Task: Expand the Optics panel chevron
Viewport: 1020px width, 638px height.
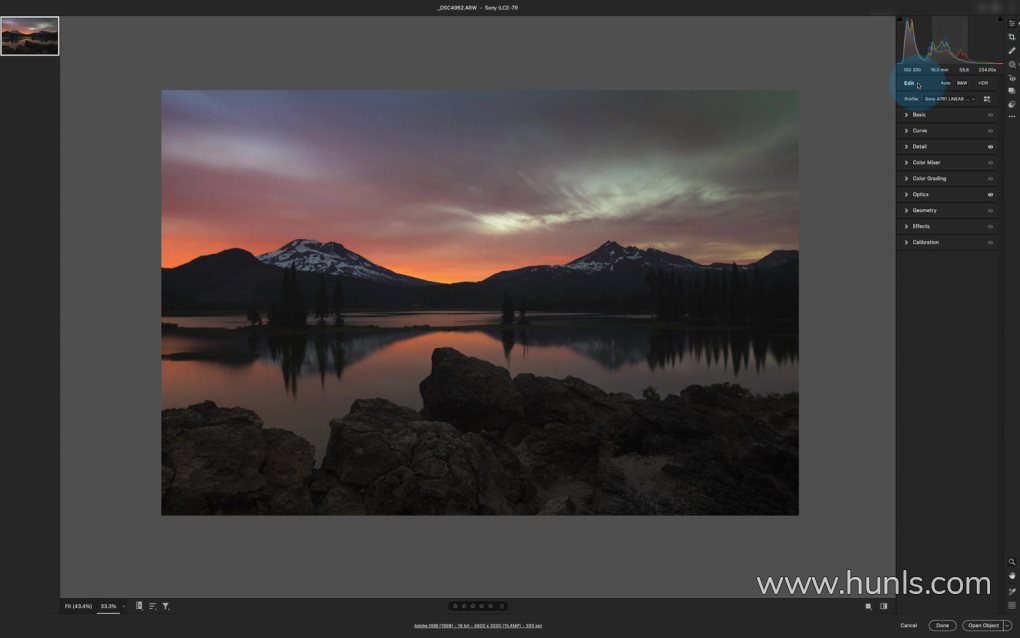Action: (x=906, y=194)
